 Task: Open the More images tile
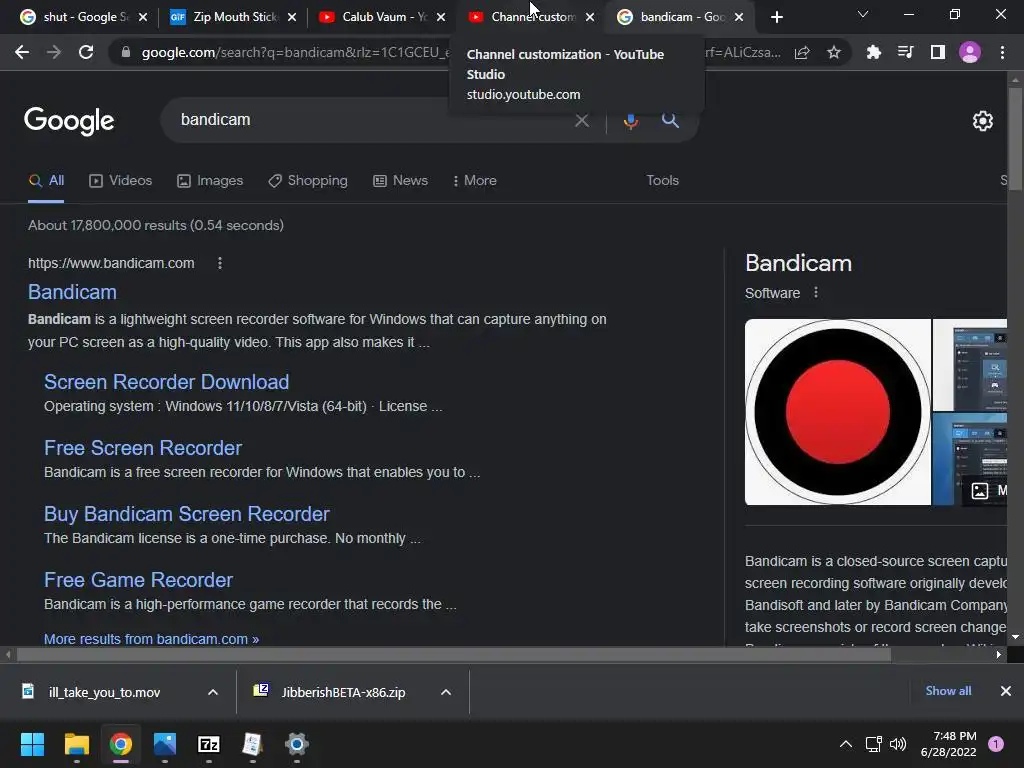click(x=987, y=490)
